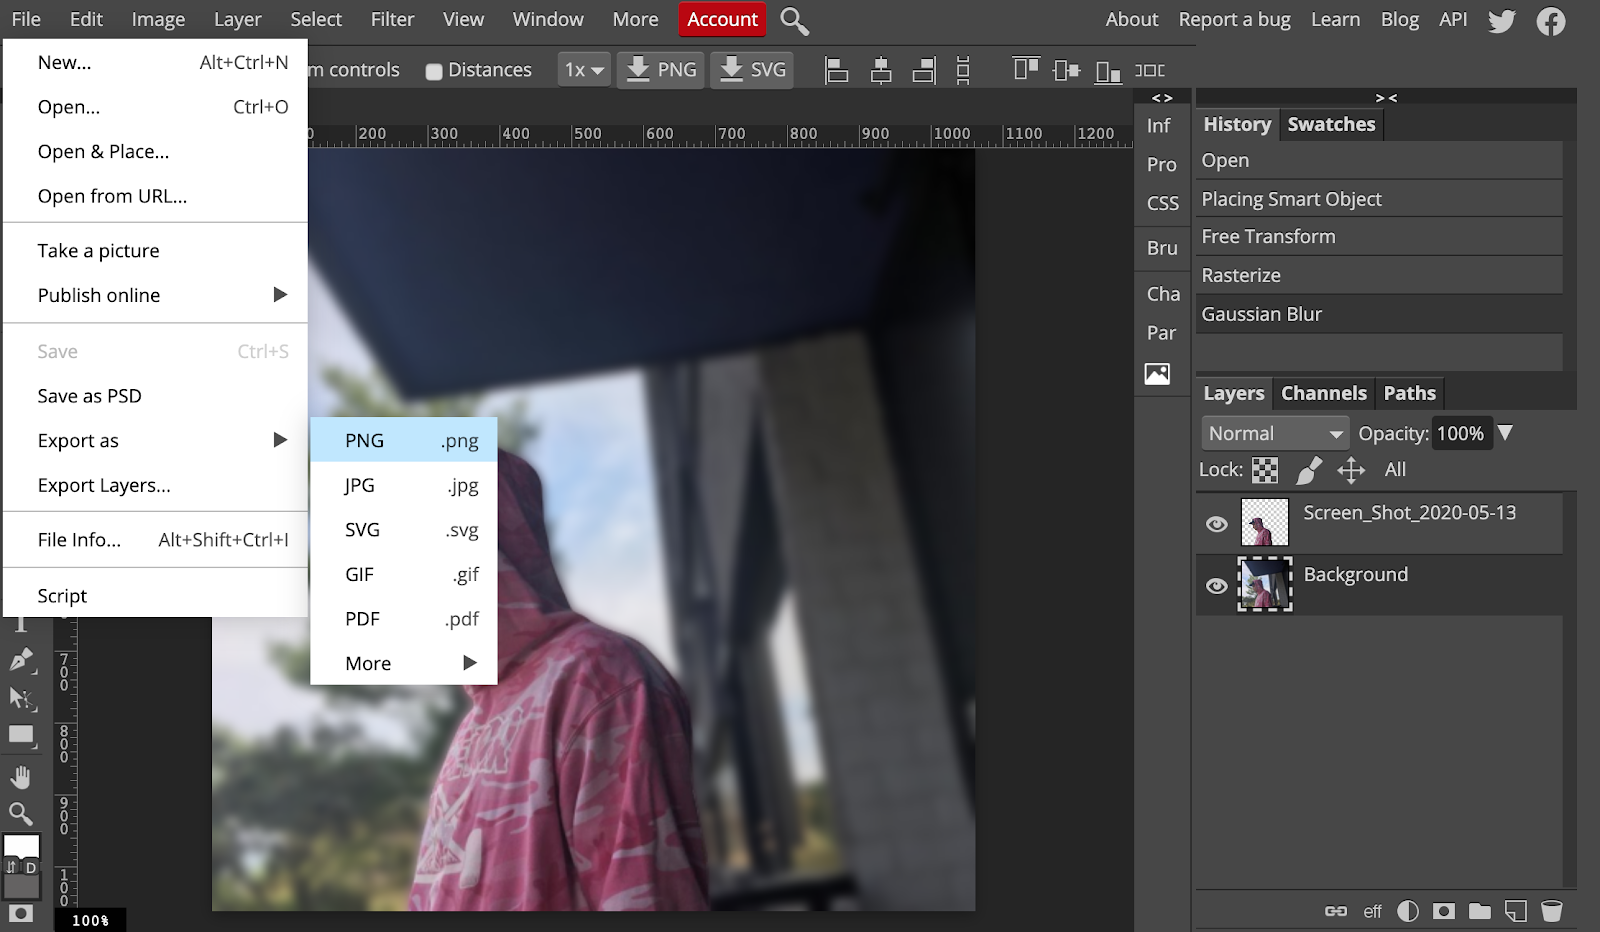Create new folder in Layers panel
Screen dimensions: 1600x932
tap(1479, 911)
